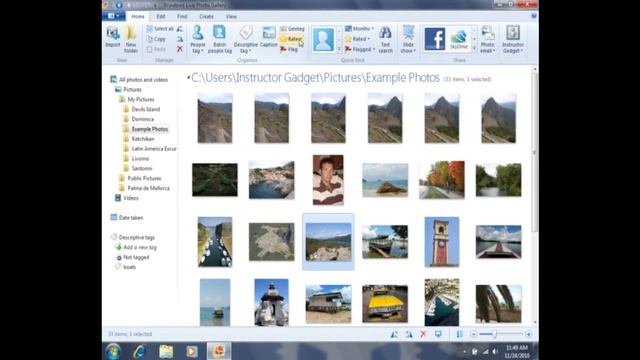The image size is (640, 360).
Task: Open the Devils Island folder
Action: (145, 109)
